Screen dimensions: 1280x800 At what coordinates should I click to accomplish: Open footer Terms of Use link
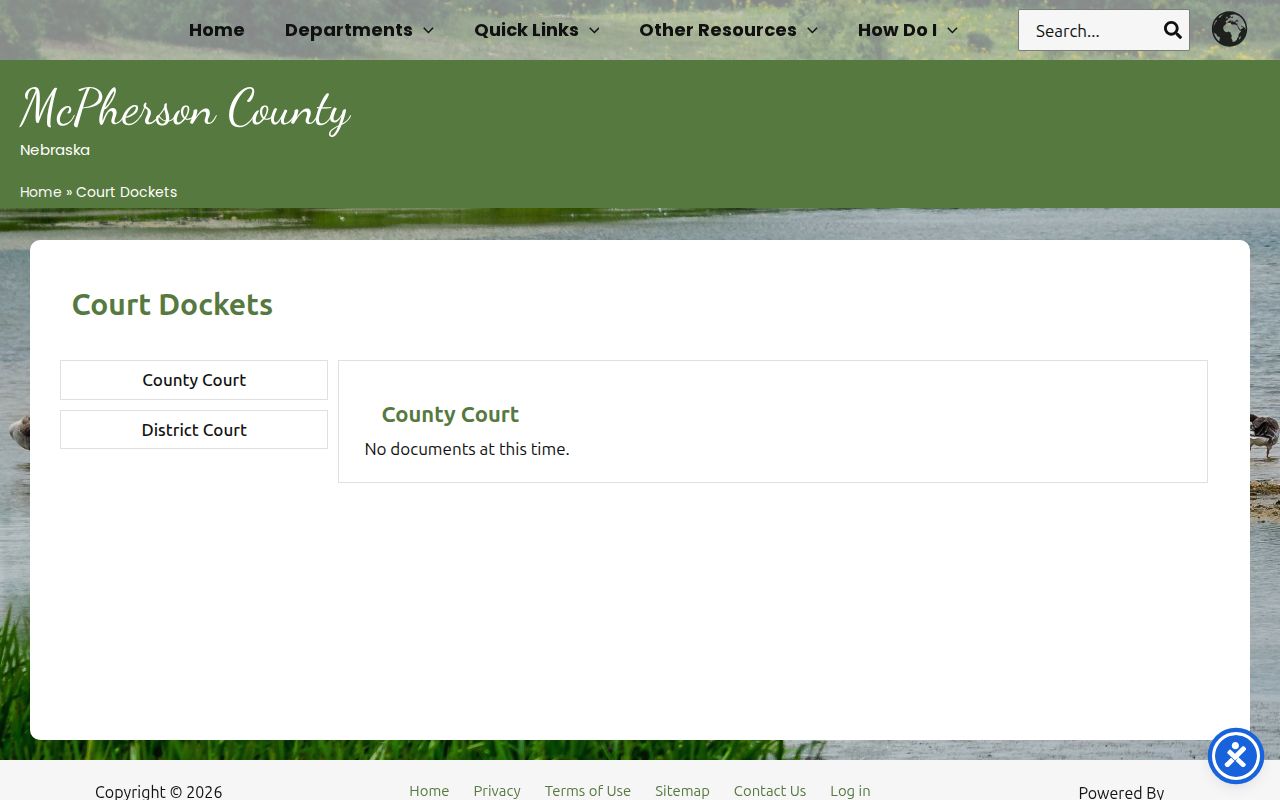[588, 790]
